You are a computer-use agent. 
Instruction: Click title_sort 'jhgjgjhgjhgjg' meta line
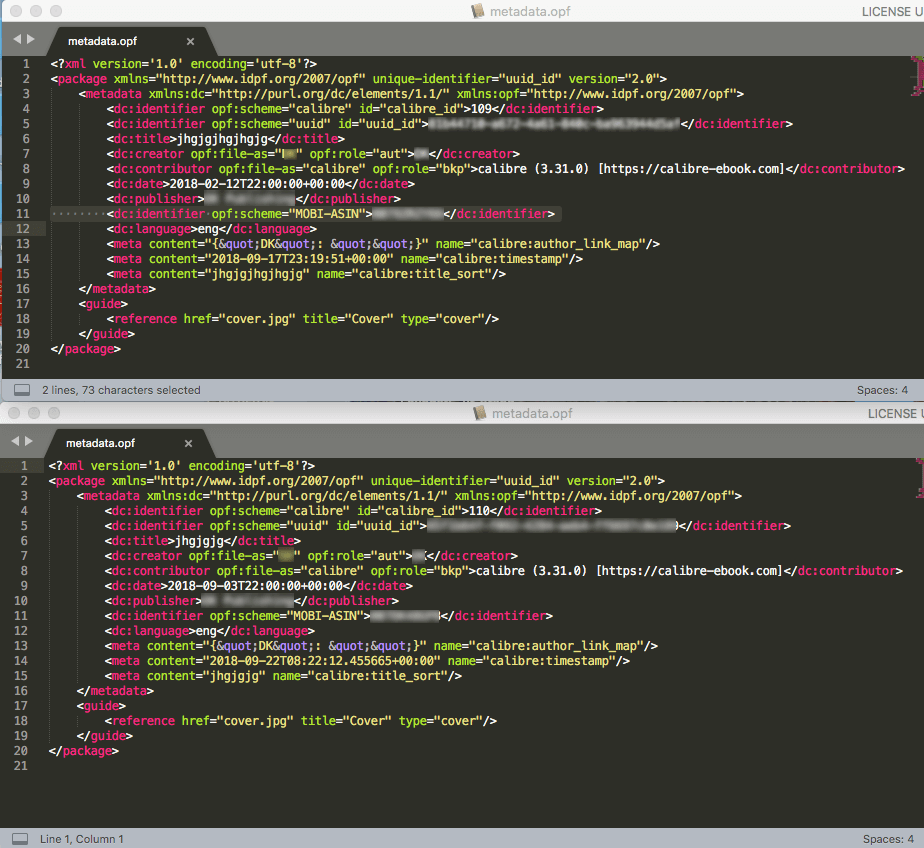point(306,273)
